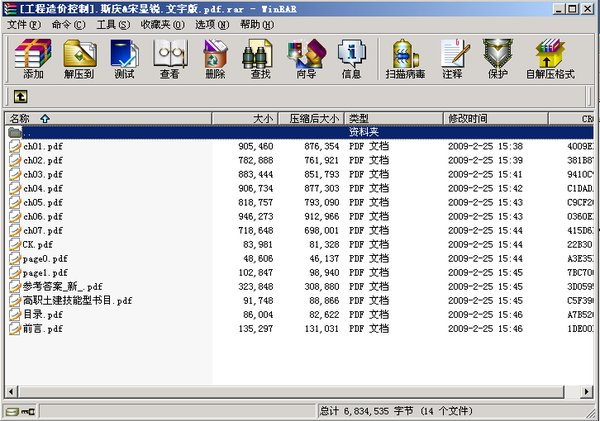Click modified time 2009-2-25 15:41
This screenshot has height=421, width=600.
click(485, 175)
